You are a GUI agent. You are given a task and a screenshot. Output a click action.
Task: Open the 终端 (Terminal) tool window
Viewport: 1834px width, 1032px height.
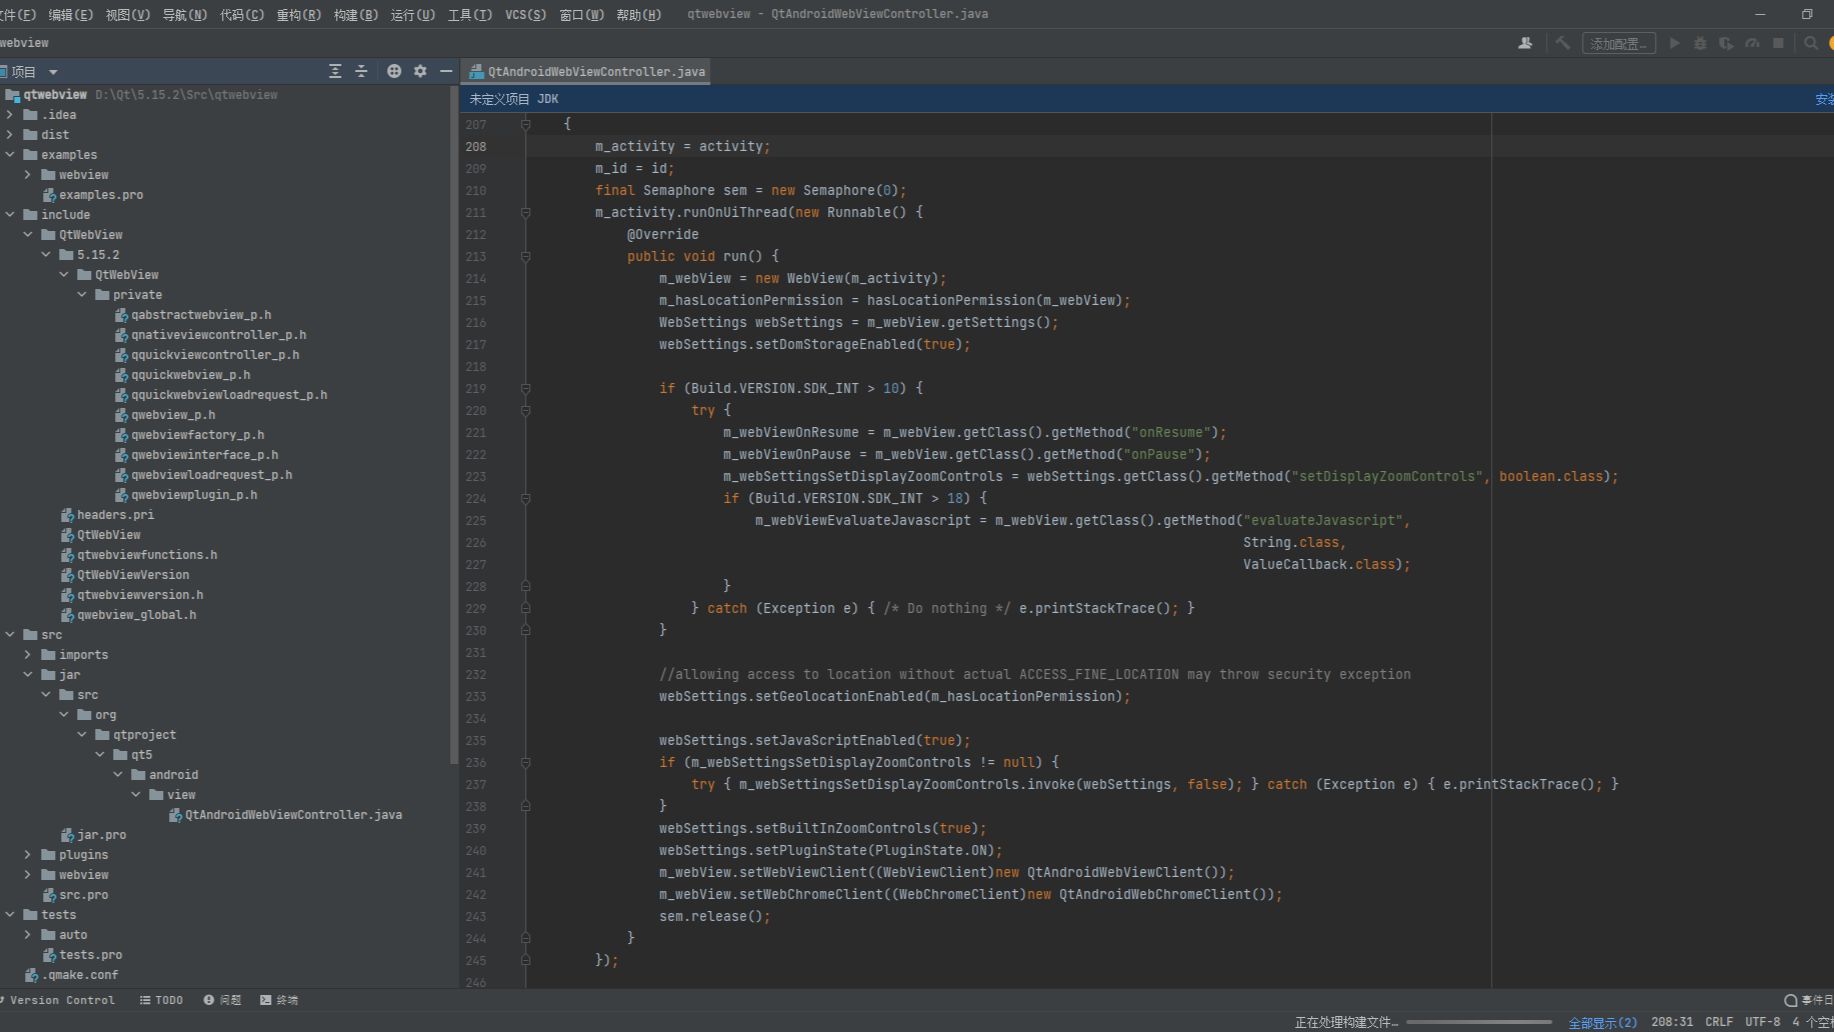click(279, 1000)
